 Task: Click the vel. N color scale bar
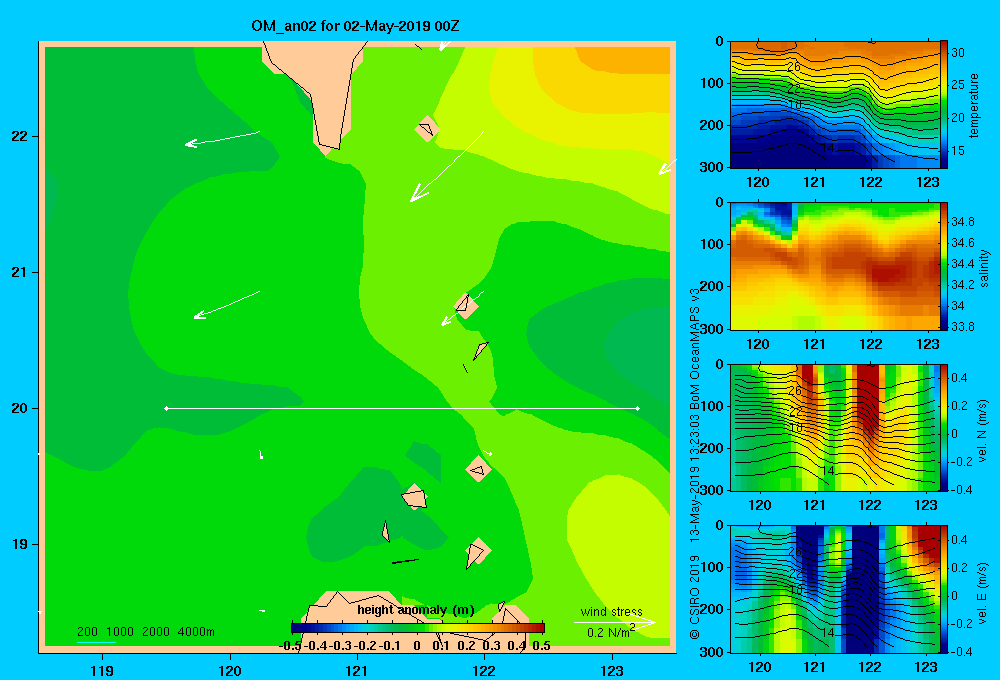[x=943, y=427]
